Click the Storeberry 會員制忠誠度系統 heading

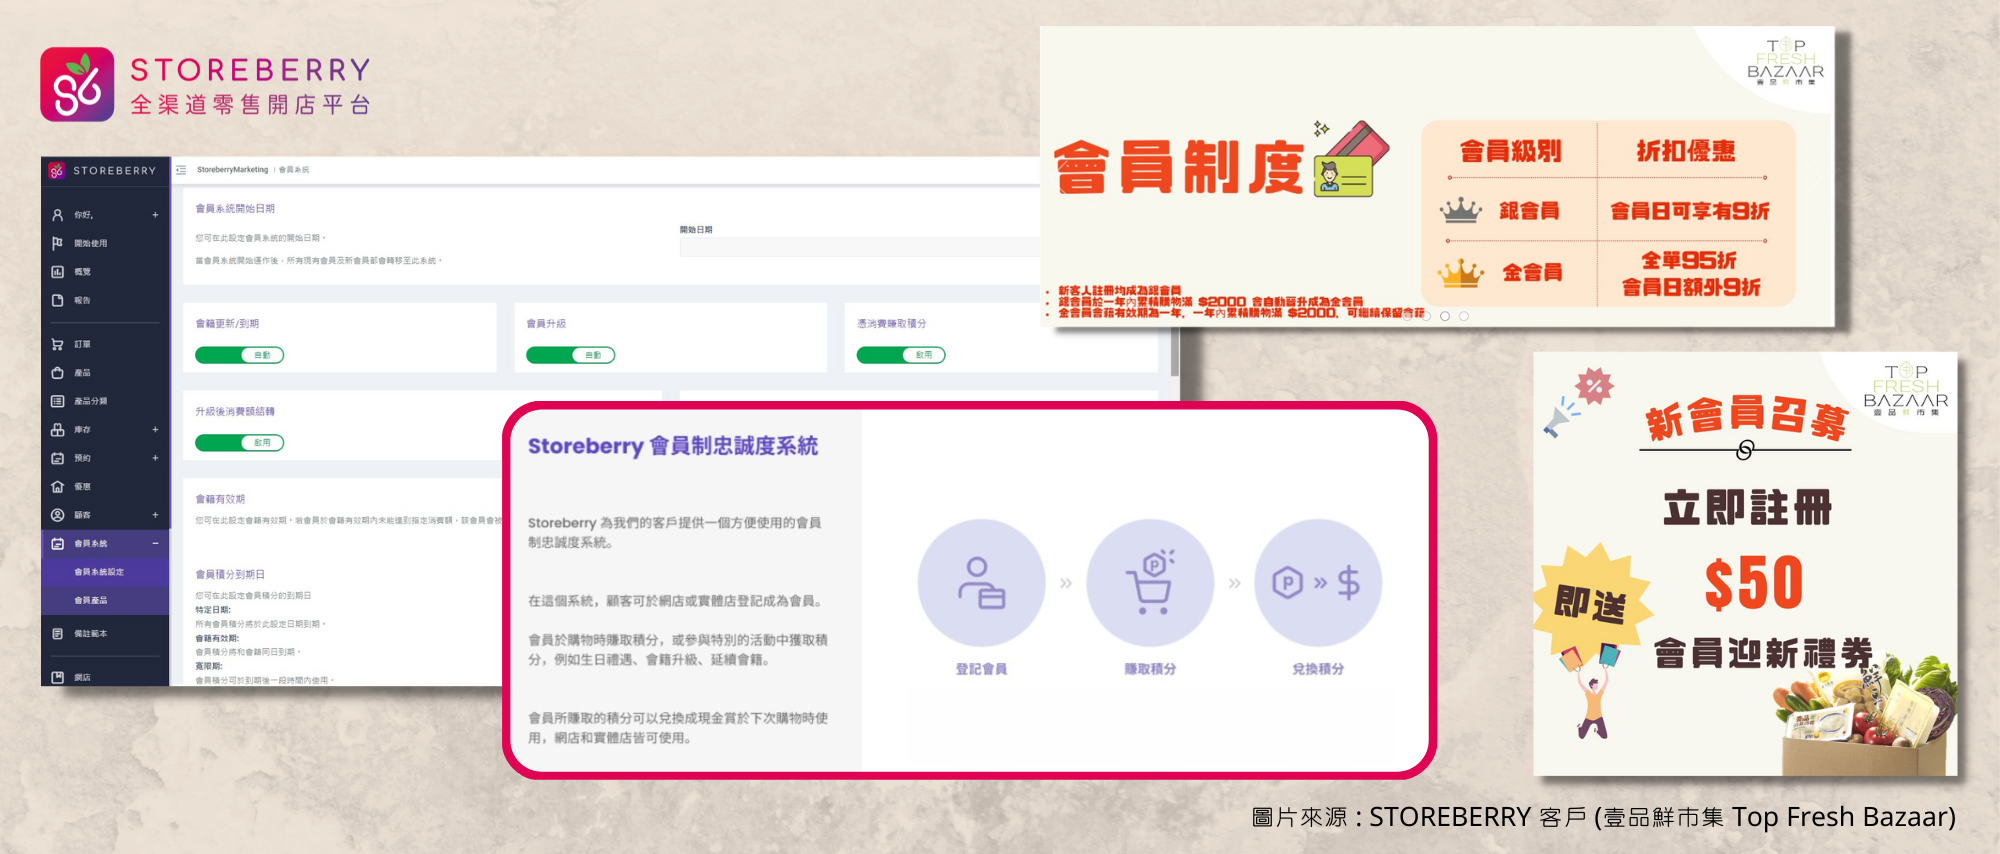(x=673, y=446)
